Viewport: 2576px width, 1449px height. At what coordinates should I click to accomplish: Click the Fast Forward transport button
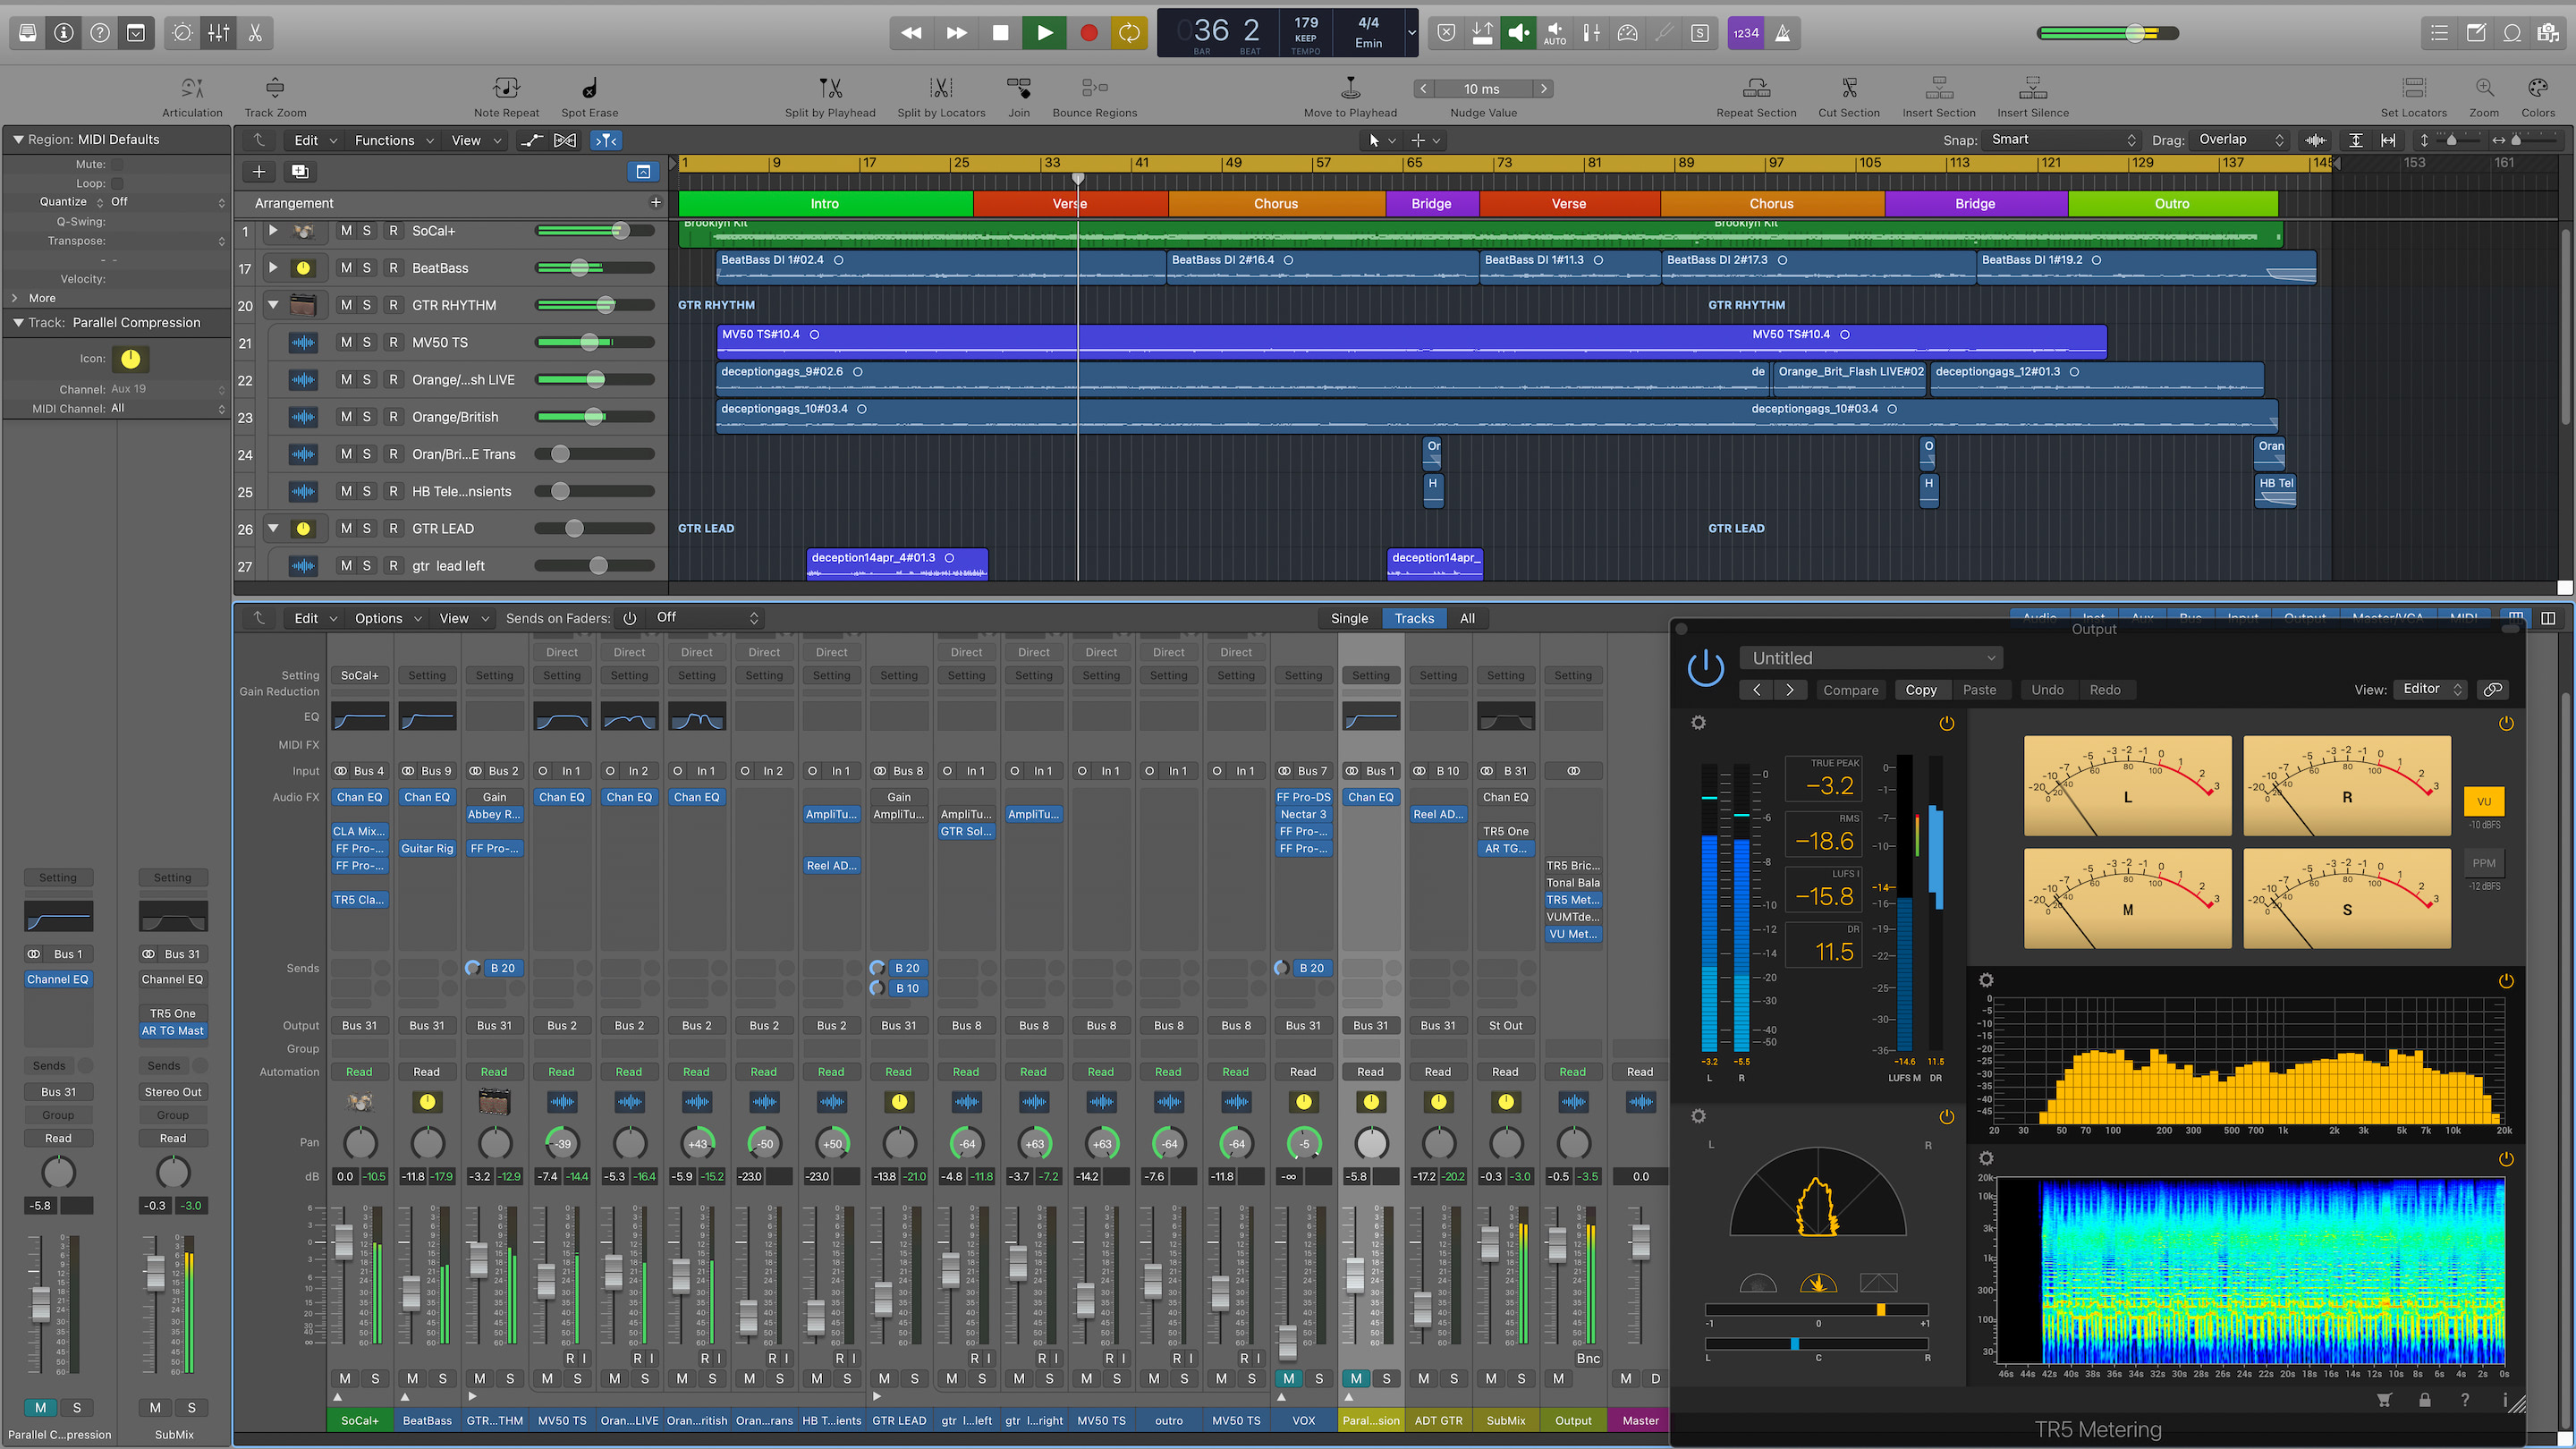pos(956,33)
